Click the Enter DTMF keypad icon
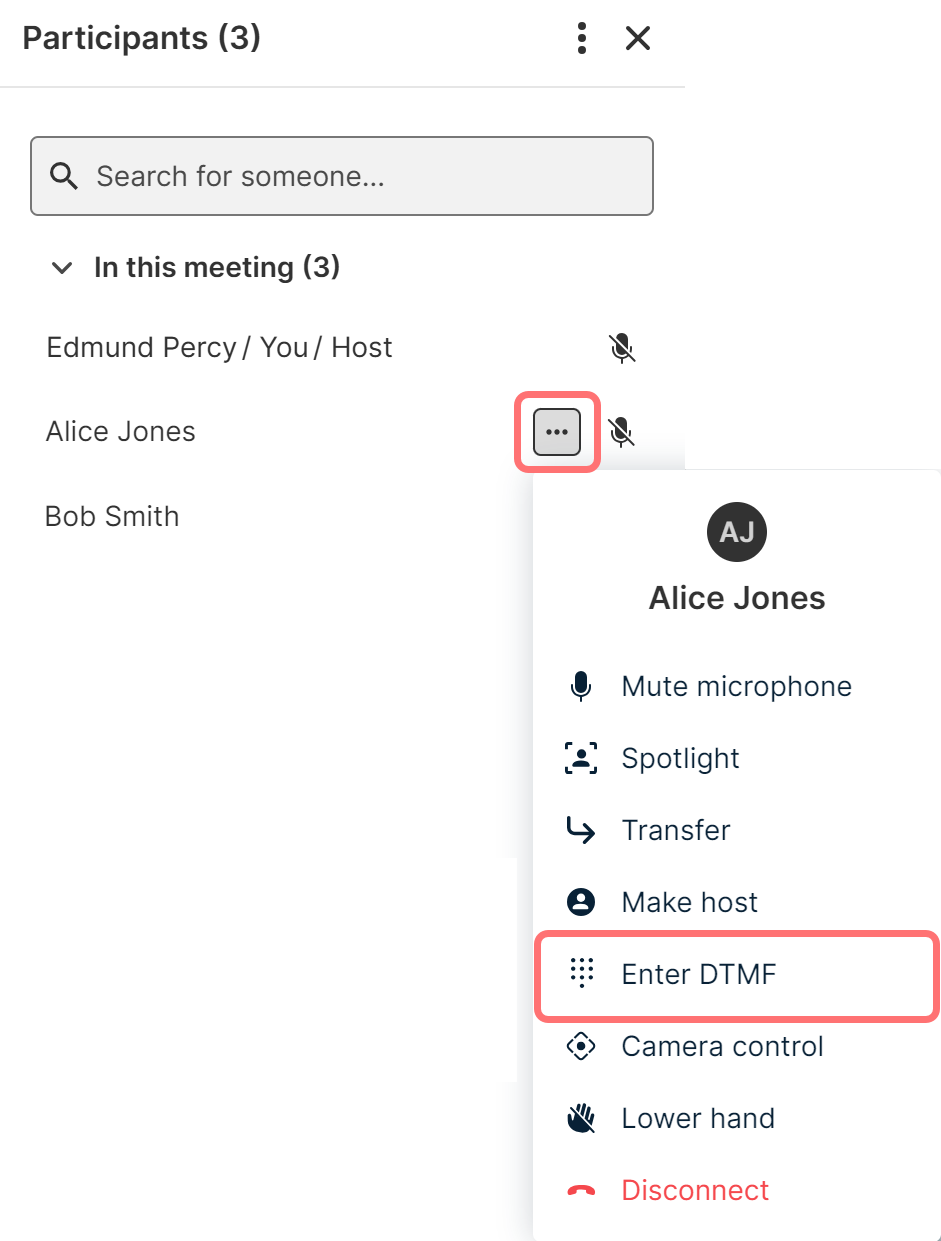This screenshot has height=1241, width=941. (x=581, y=974)
